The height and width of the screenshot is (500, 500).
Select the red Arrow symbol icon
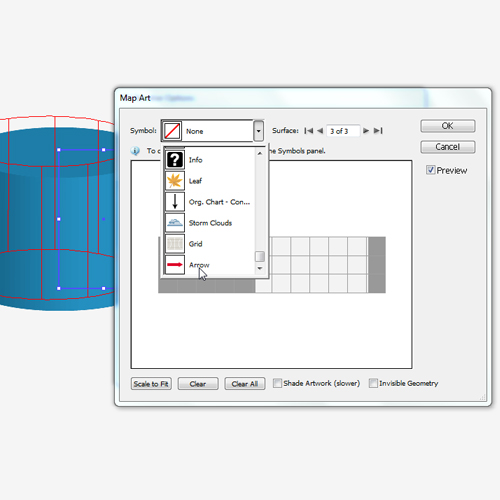tap(175, 265)
